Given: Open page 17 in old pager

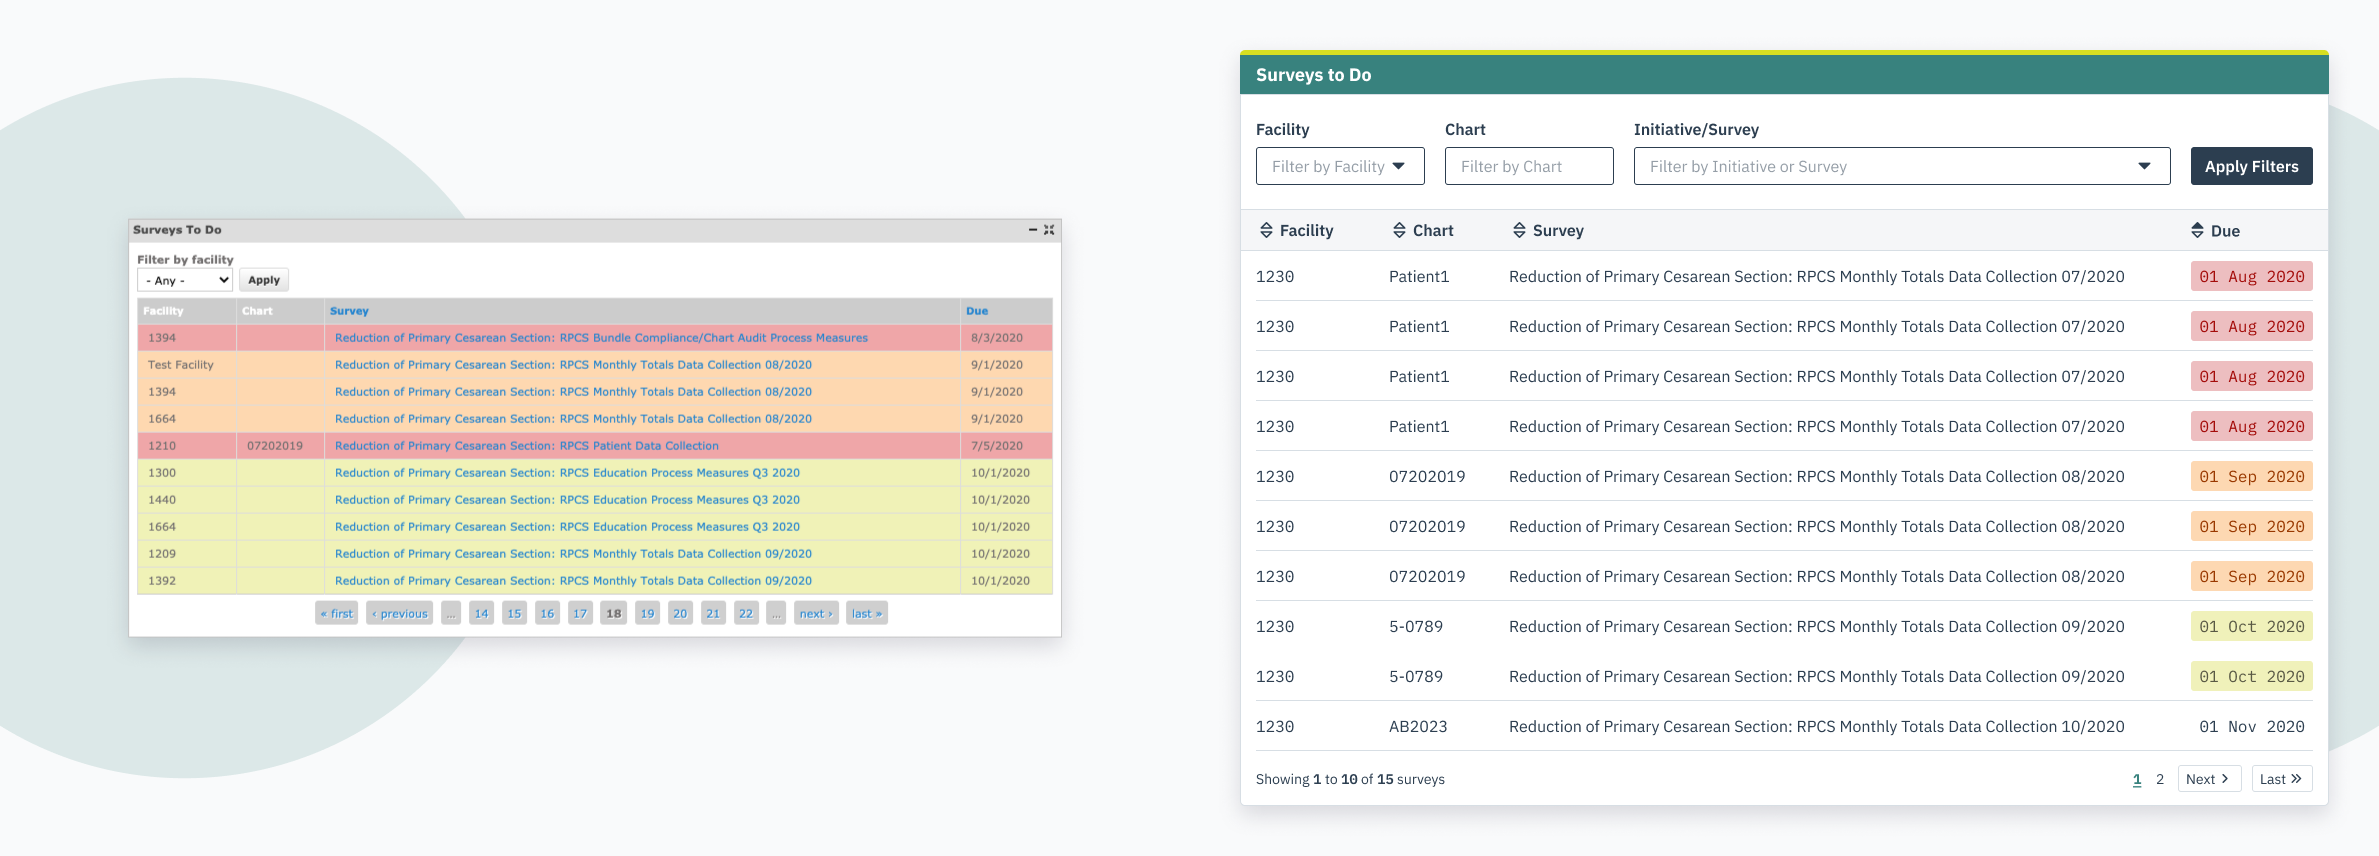Looking at the screenshot, I should coord(580,613).
